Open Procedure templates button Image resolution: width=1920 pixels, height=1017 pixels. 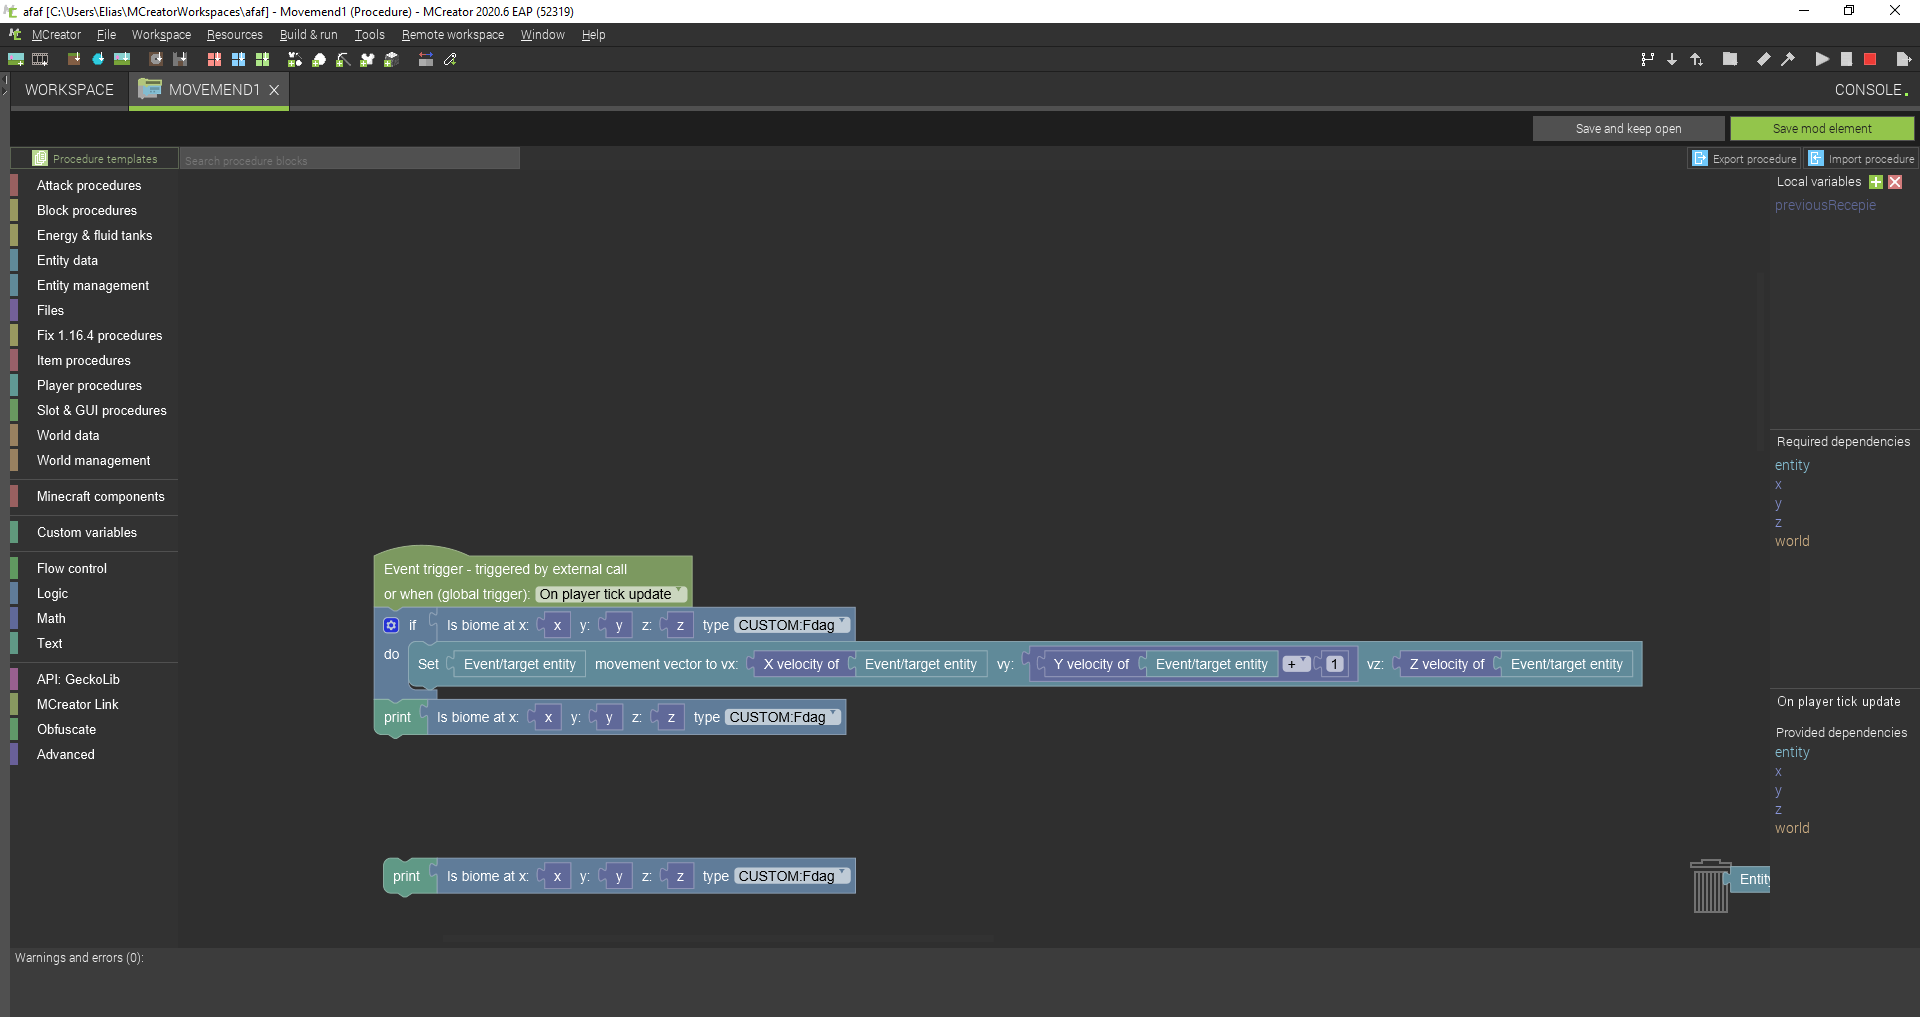click(x=95, y=159)
